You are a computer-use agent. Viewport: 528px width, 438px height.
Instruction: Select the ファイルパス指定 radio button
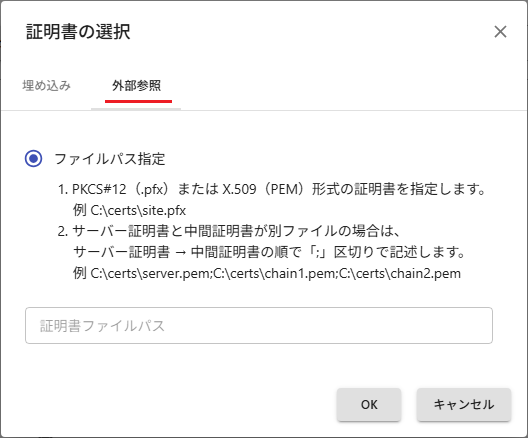tap(33, 159)
